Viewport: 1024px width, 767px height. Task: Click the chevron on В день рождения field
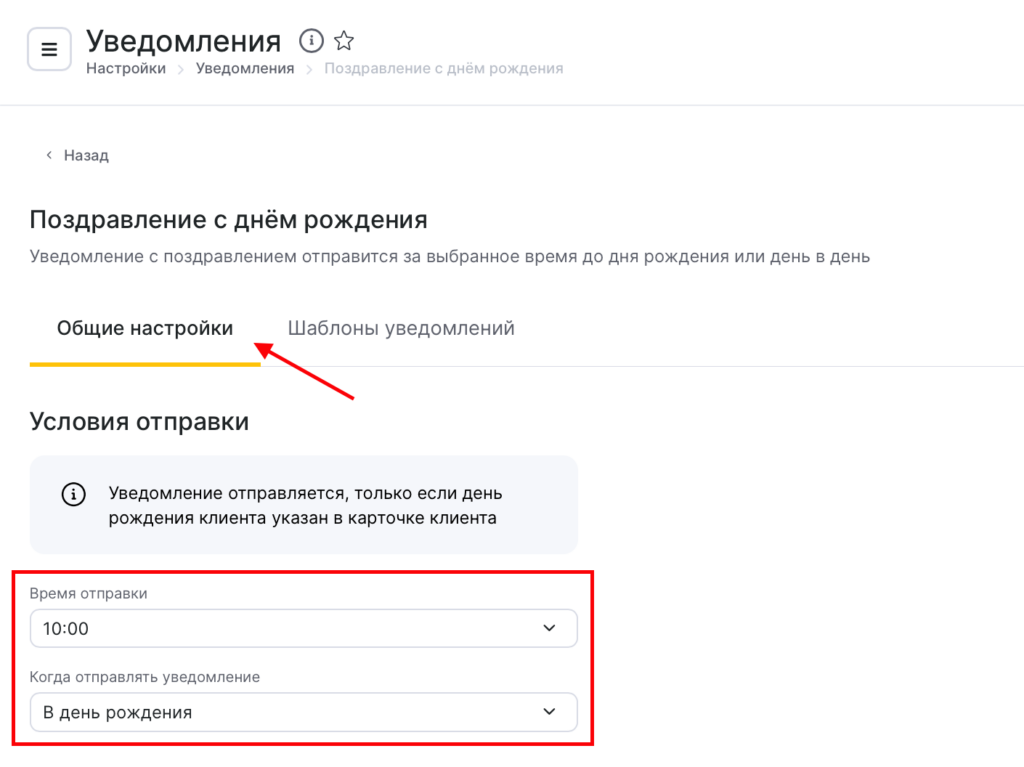pyautogui.click(x=548, y=712)
